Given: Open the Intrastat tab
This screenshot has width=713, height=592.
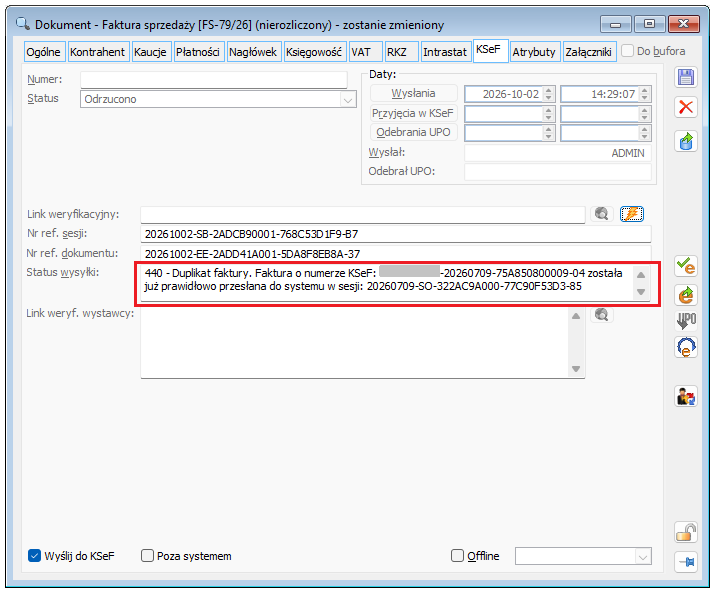Looking at the screenshot, I should 445,52.
